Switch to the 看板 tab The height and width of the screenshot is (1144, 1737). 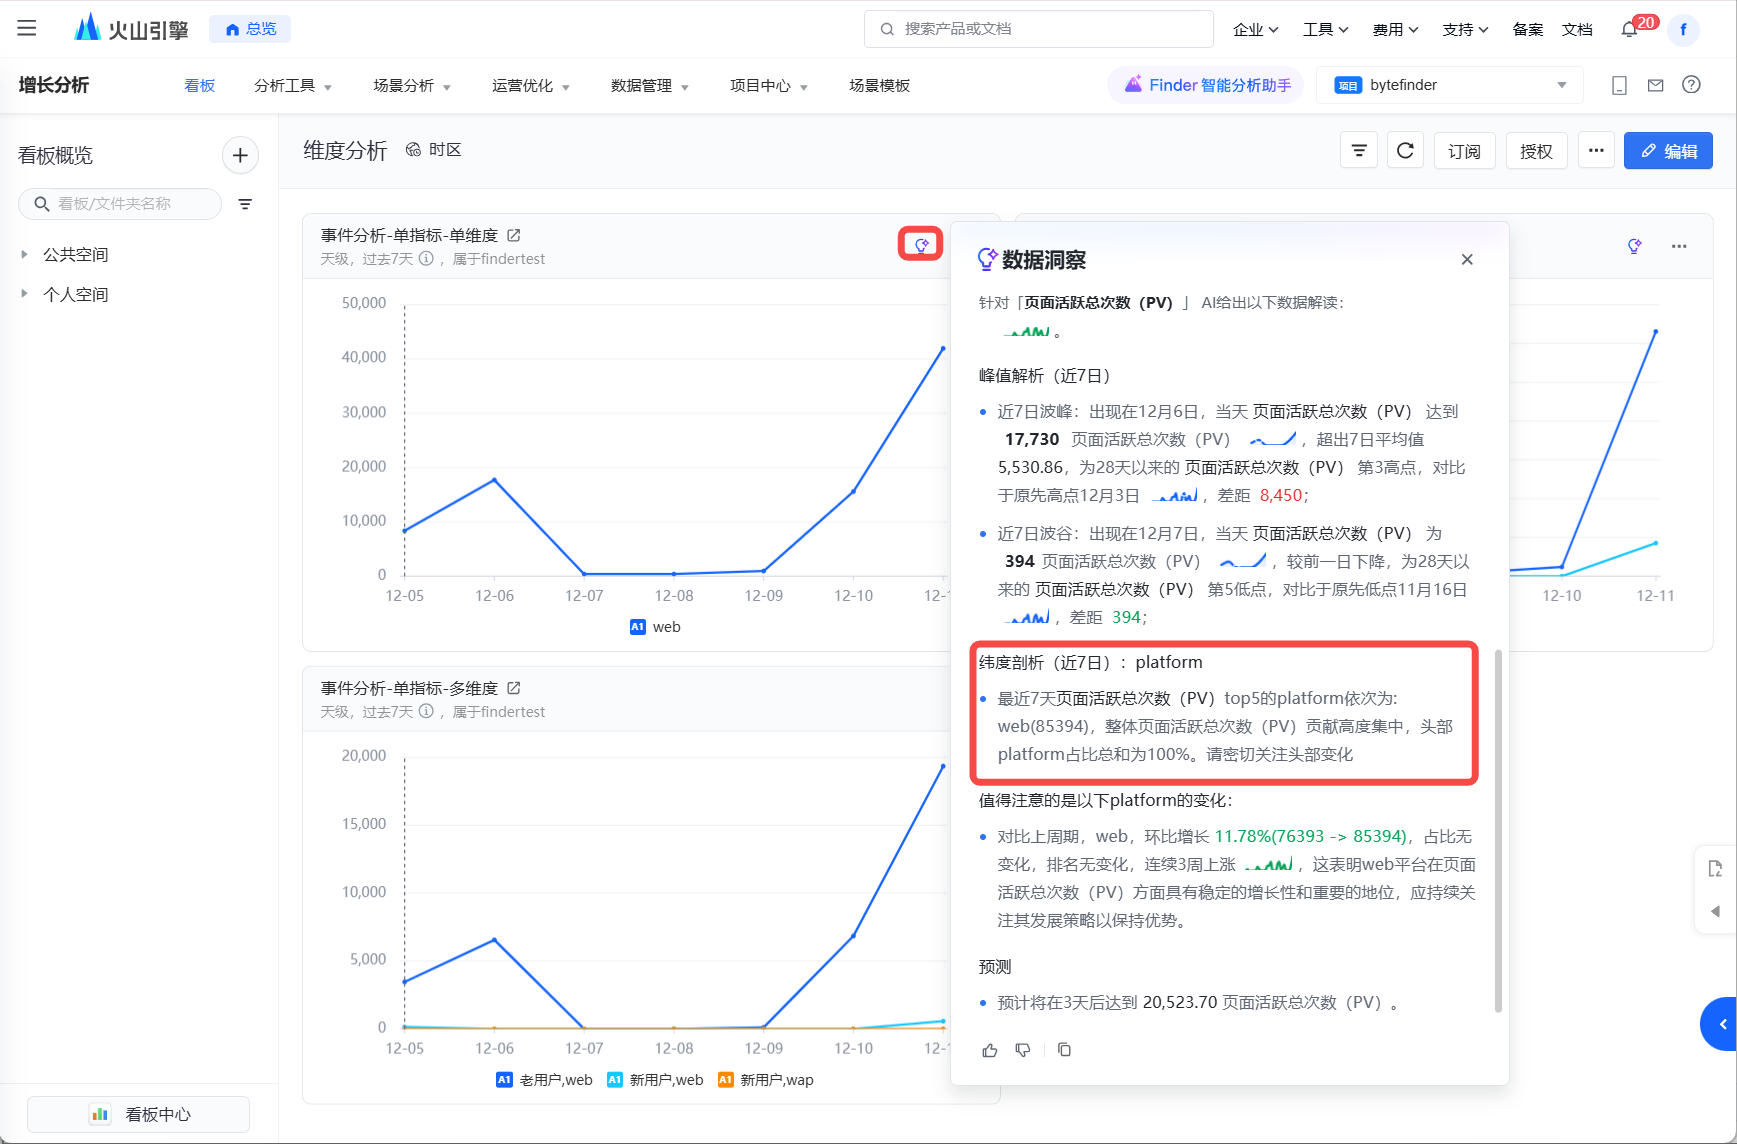(200, 86)
